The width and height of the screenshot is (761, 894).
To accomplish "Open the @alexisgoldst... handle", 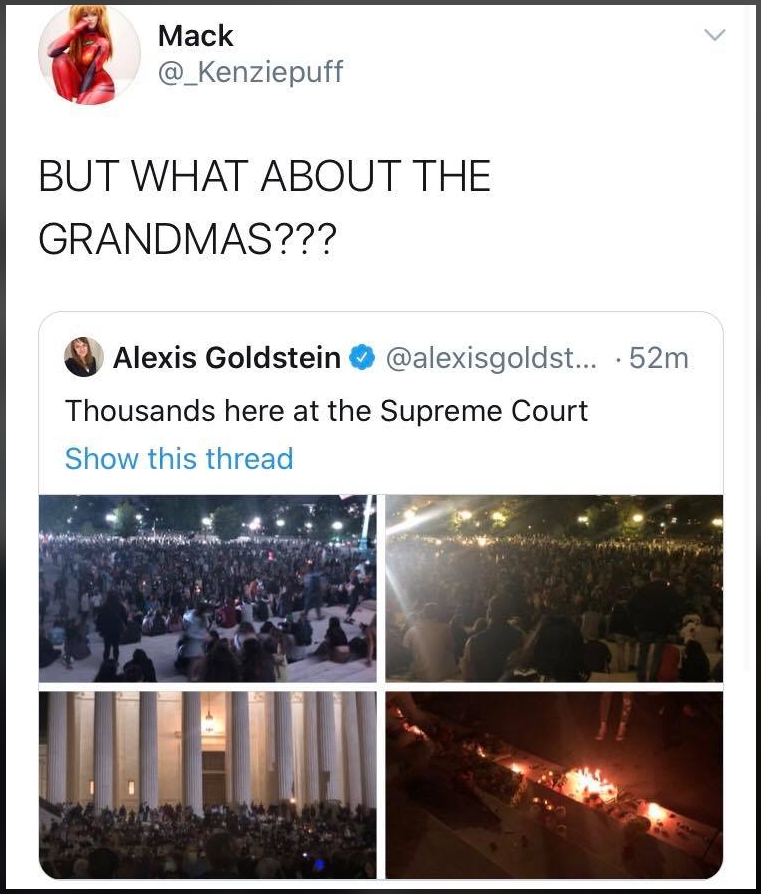I will (491, 358).
